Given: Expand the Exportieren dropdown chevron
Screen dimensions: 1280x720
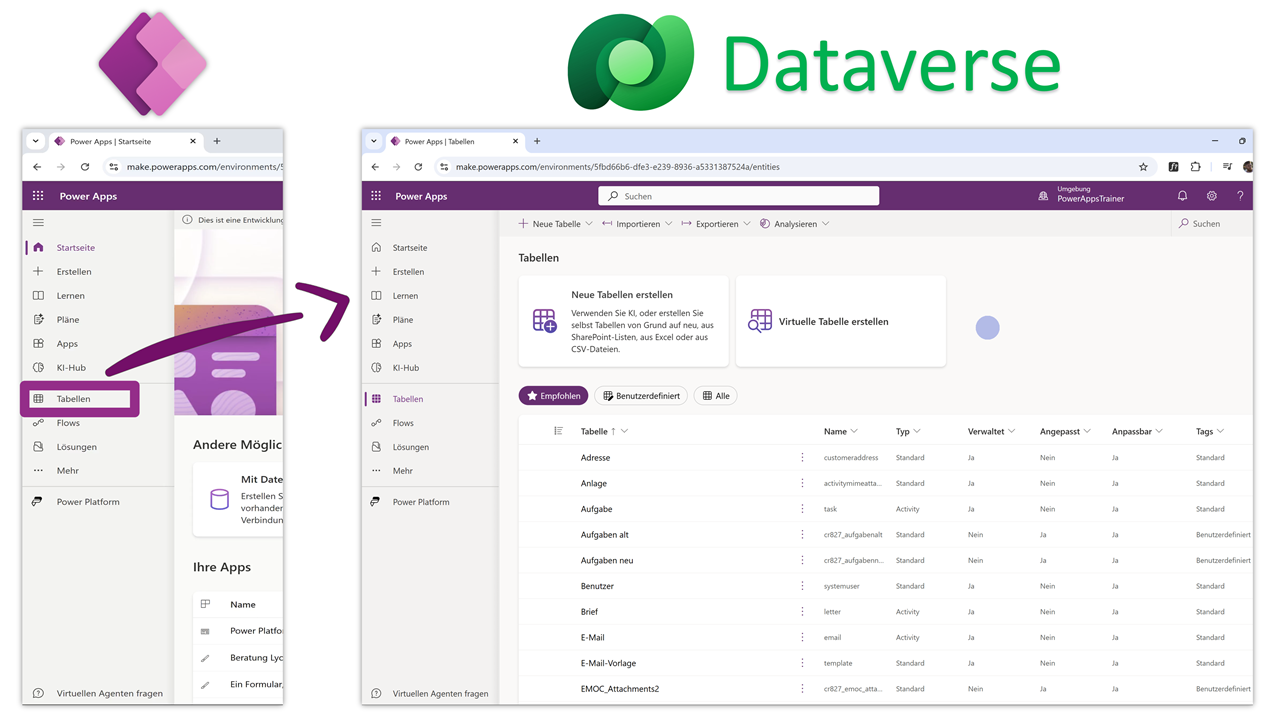Looking at the screenshot, I should (746, 224).
